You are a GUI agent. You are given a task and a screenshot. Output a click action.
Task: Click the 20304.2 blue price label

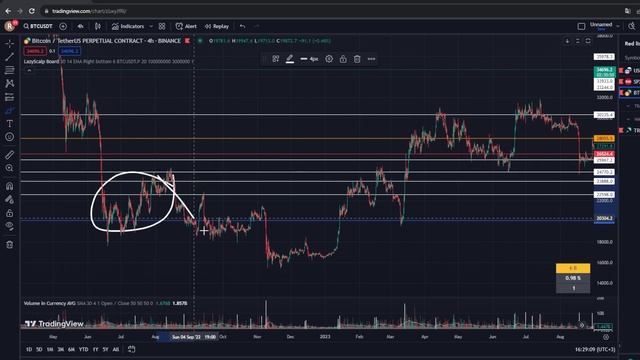pos(604,219)
